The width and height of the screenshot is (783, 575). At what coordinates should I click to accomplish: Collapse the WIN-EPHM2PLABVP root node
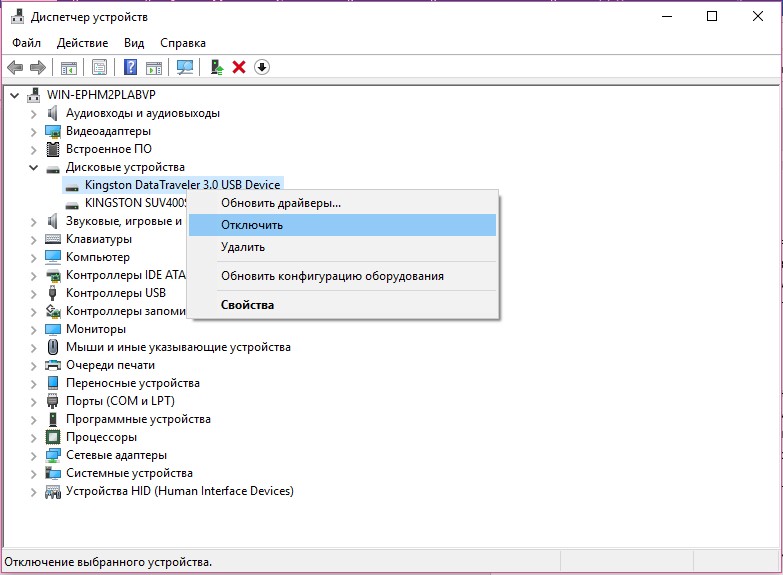tap(14, 95)
